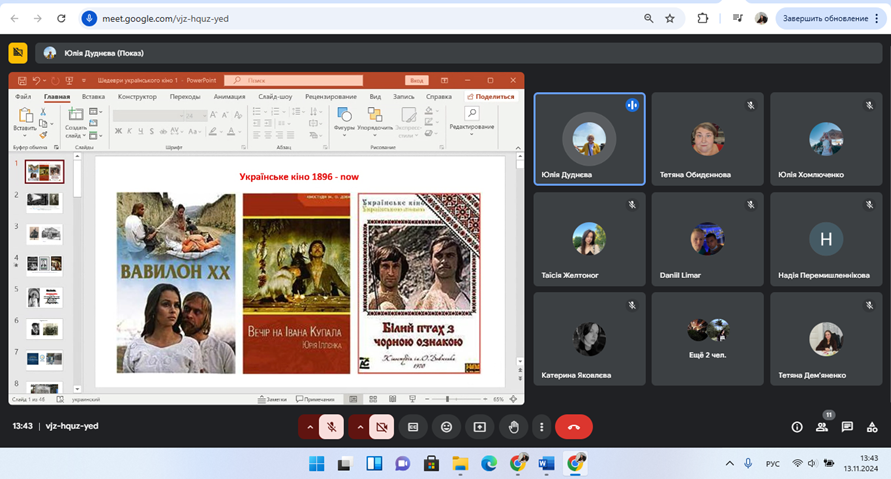
Task: Expand microphone audio settings arrow
Action: 310,427
